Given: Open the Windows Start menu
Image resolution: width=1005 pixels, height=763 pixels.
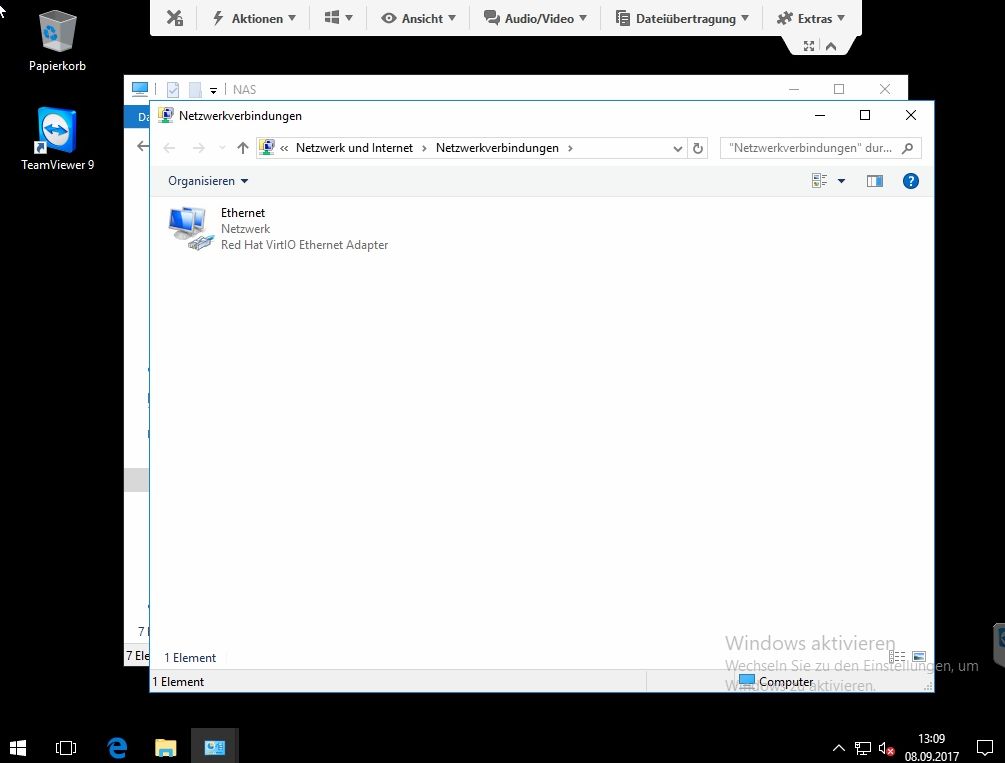Looking at the screenshot, I should coord(18,747).
